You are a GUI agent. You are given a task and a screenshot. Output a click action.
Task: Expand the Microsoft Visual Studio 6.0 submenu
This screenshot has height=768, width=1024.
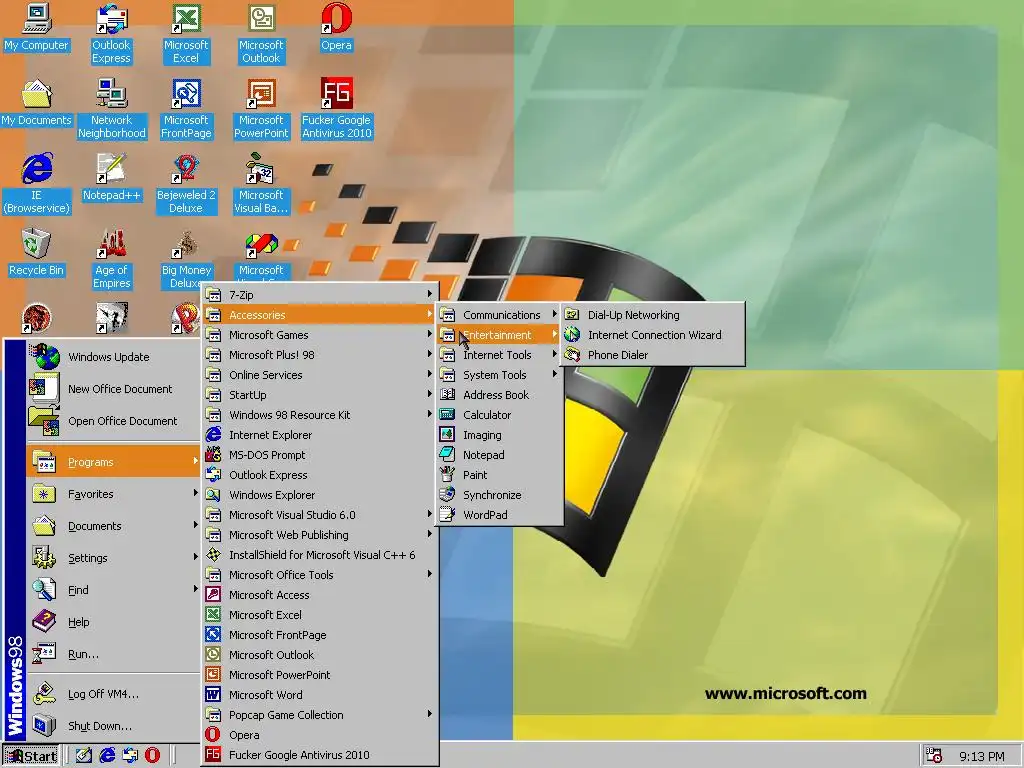320,515
